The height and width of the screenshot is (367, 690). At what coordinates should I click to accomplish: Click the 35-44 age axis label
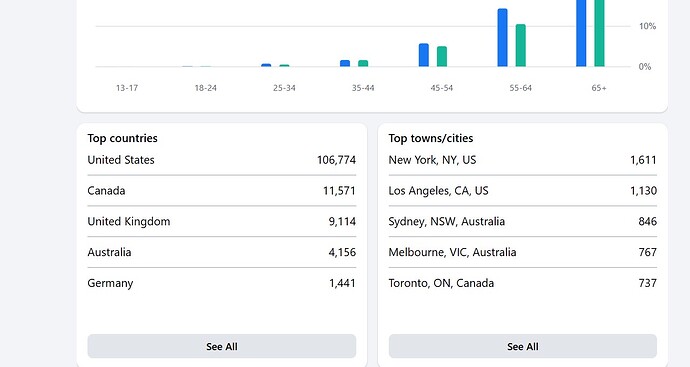click(x=363, y=88)
